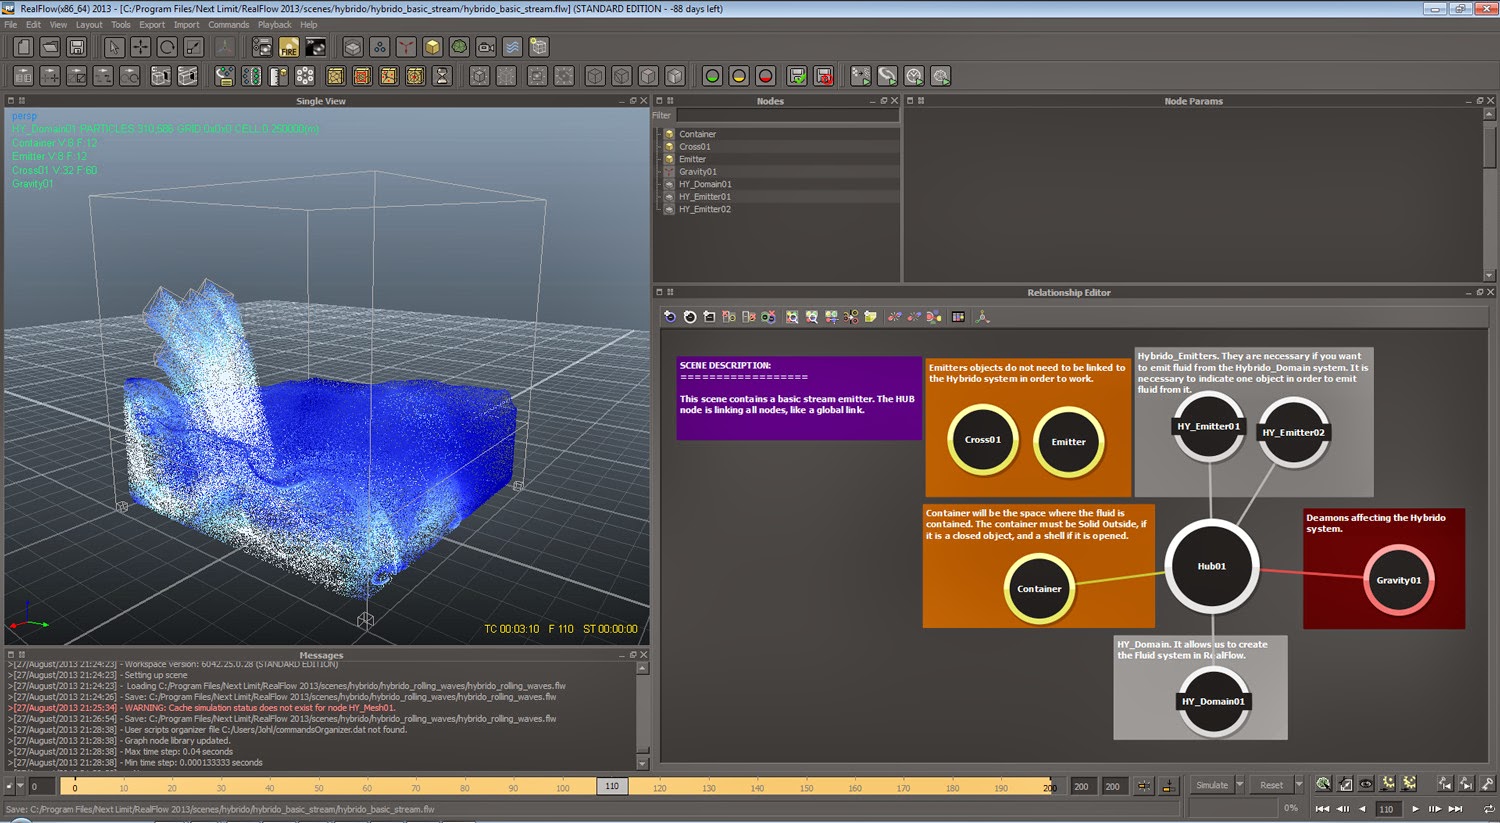Click the hourglass icon in second toolbar
Image resolution: width=1500 pixels, height=823 pixels.
(x=442, y=76)
